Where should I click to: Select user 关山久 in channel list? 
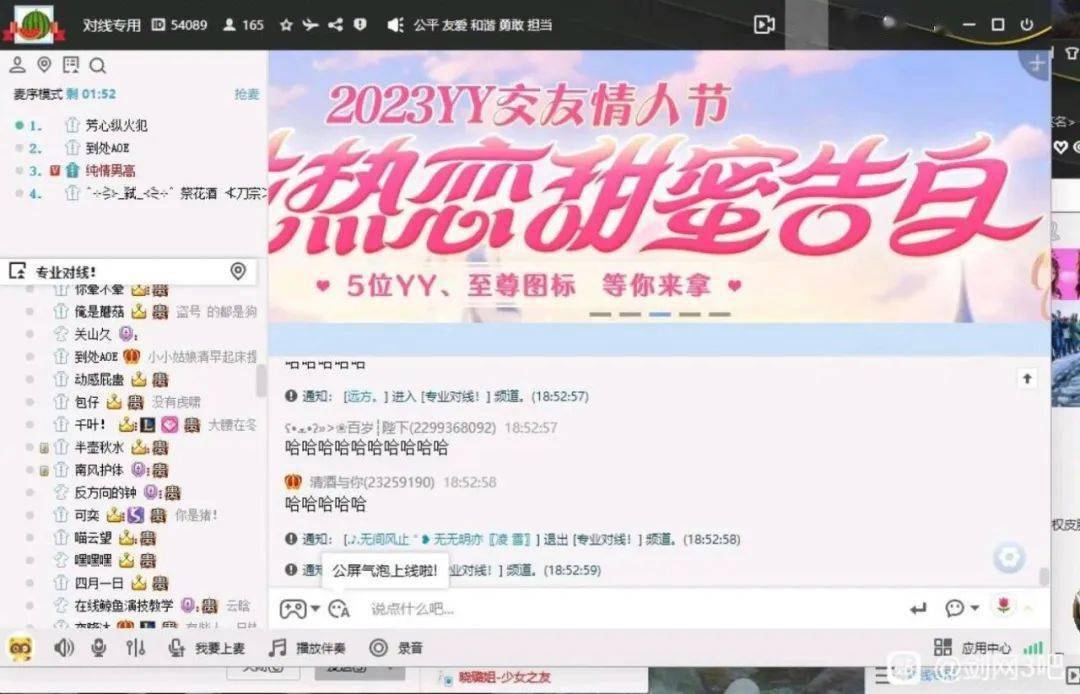(x=92, y=335)
